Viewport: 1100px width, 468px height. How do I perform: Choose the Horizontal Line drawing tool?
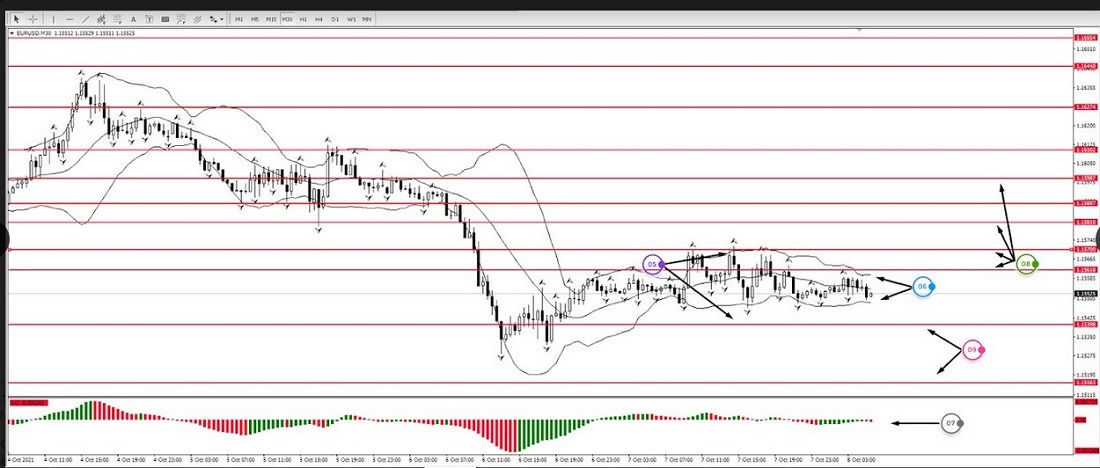click(70, 19)
